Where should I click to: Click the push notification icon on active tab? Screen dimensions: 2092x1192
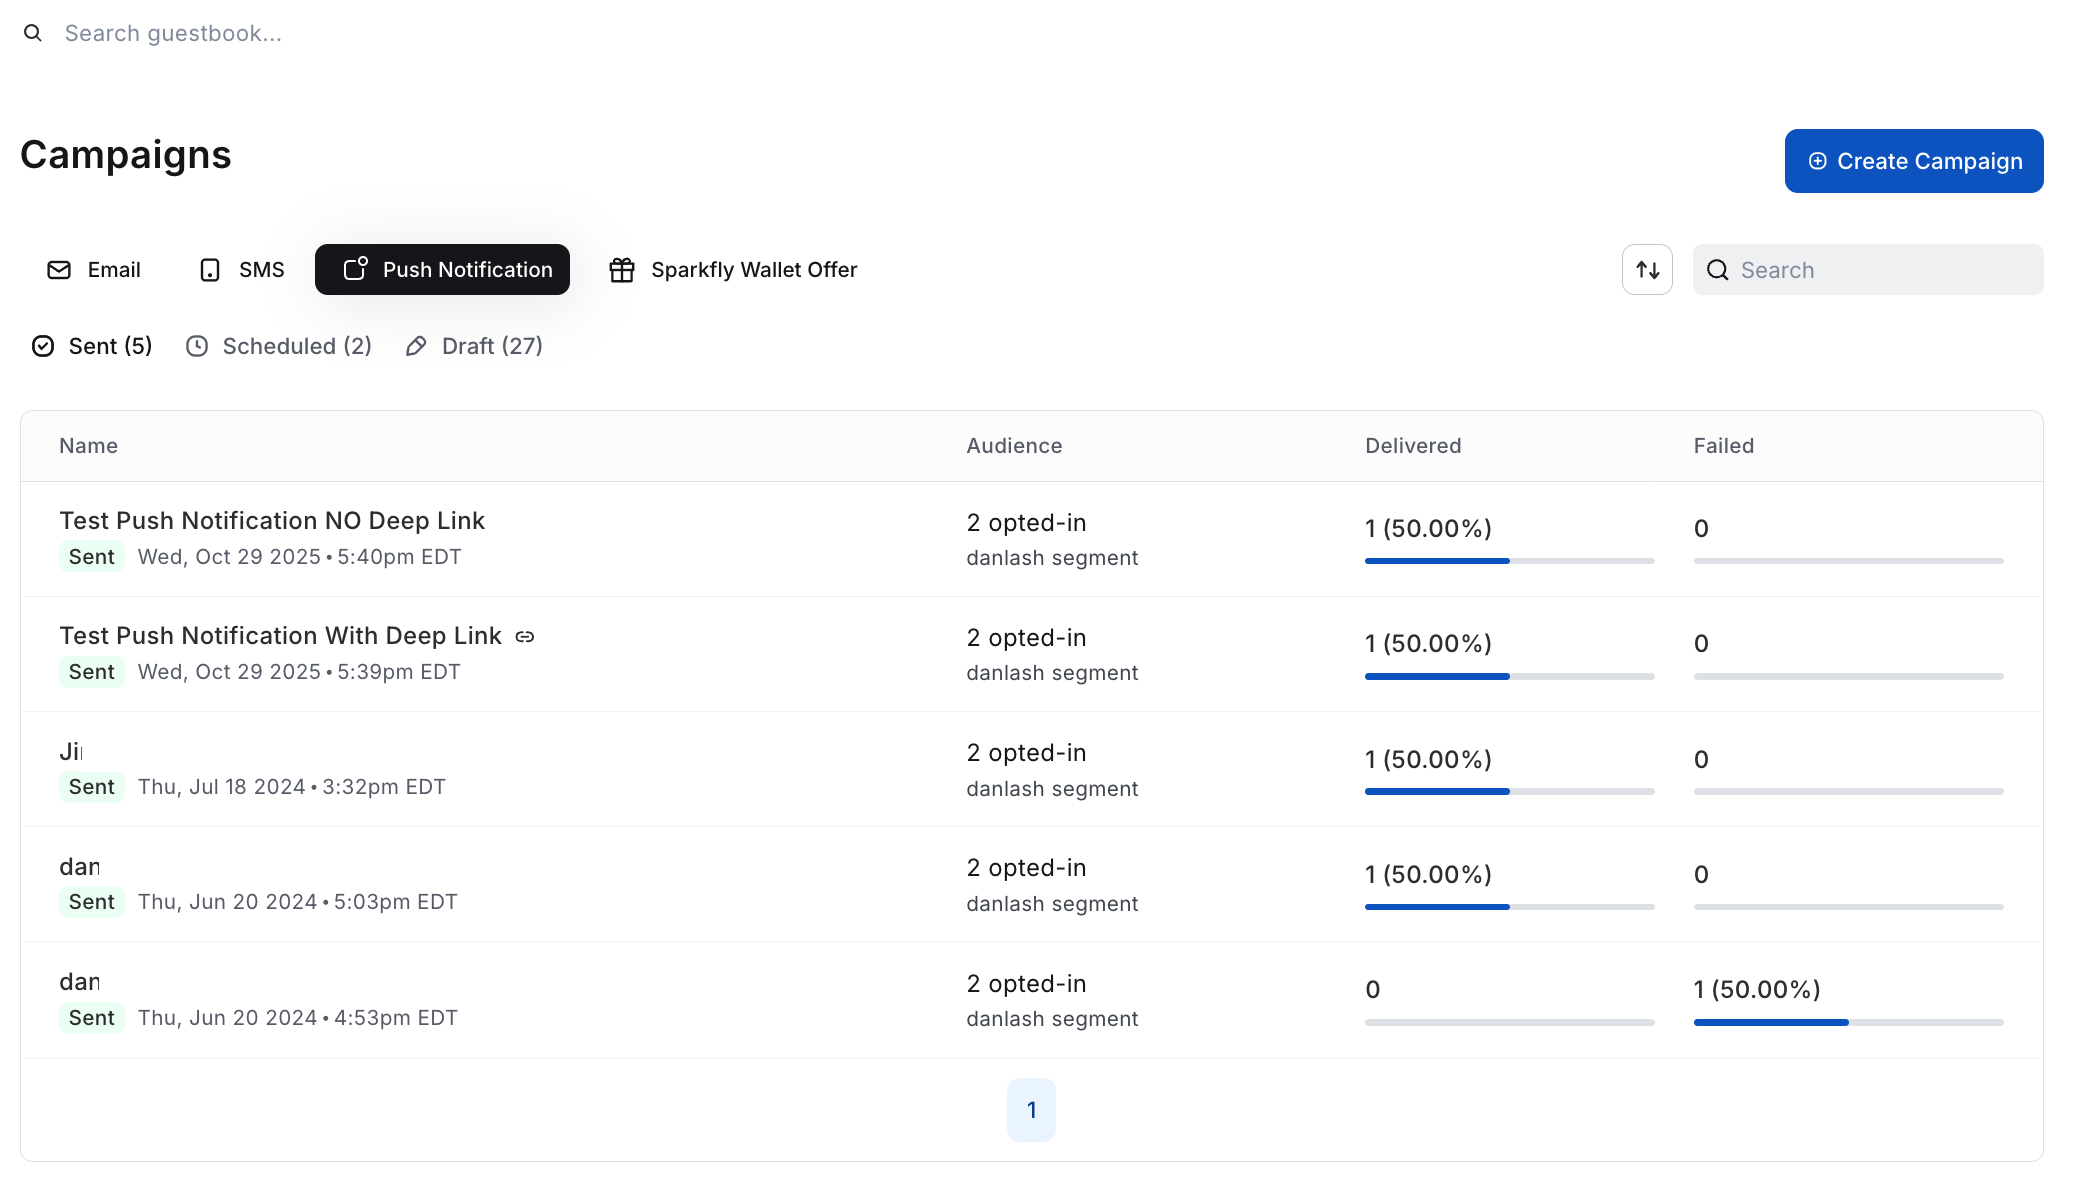pos(356,269)
